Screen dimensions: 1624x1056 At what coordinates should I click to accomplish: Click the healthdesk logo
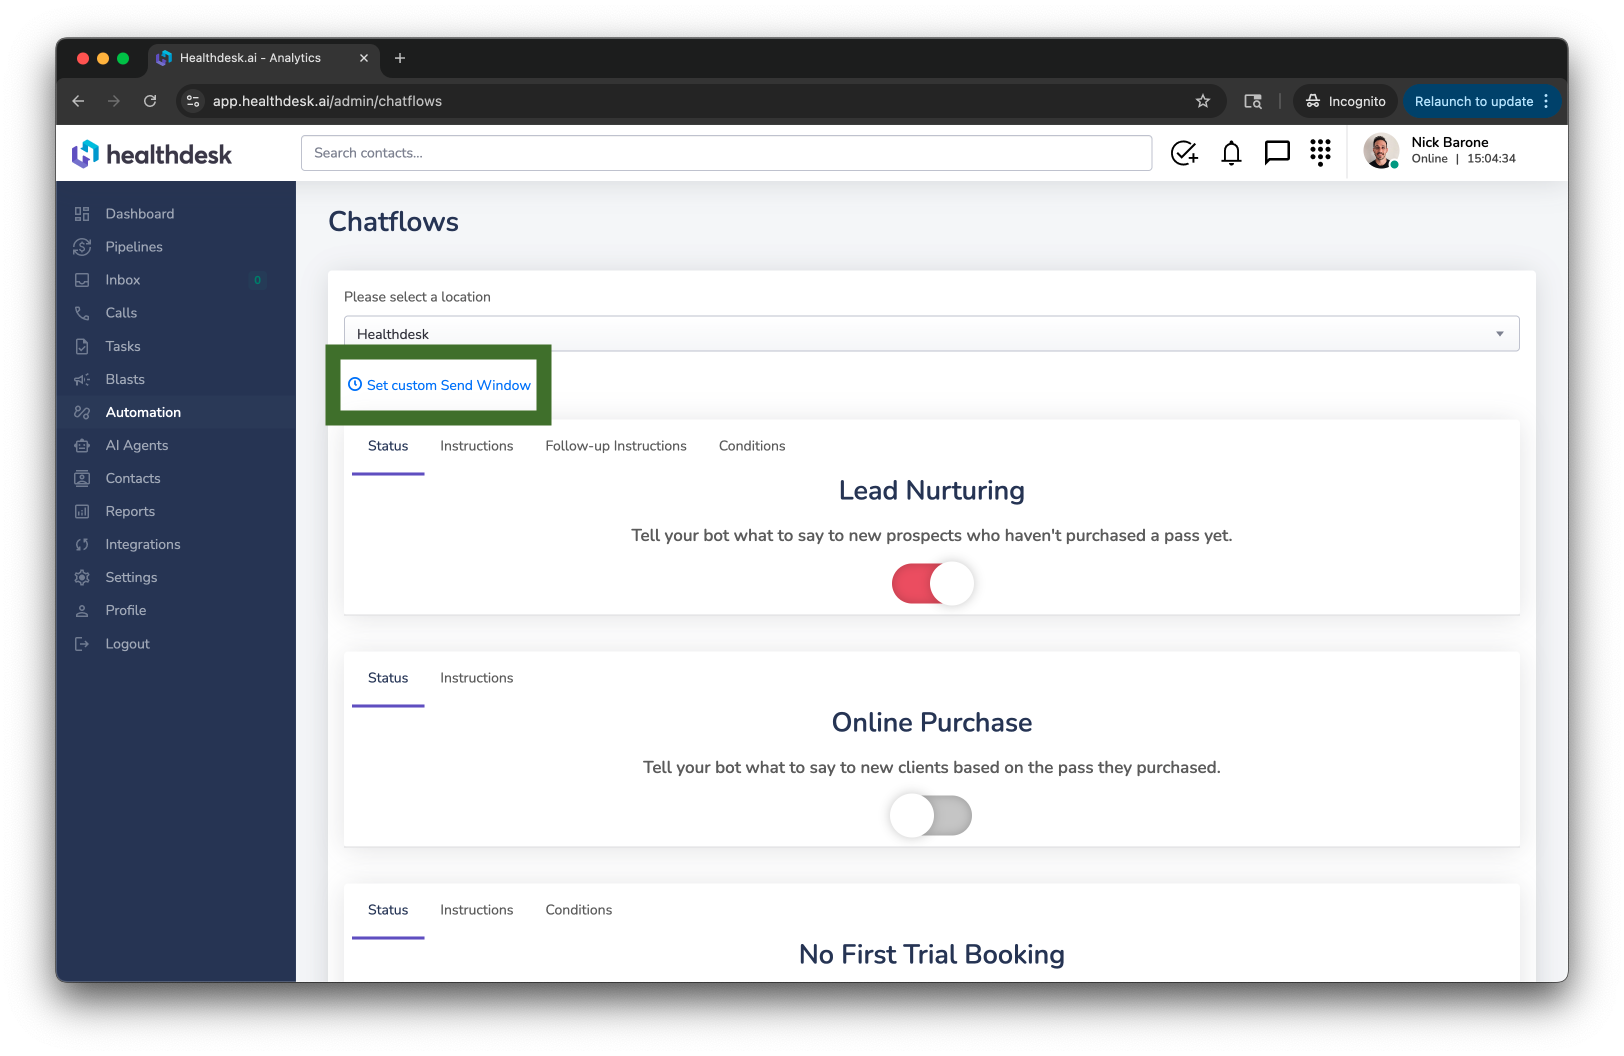coord(152,154)
